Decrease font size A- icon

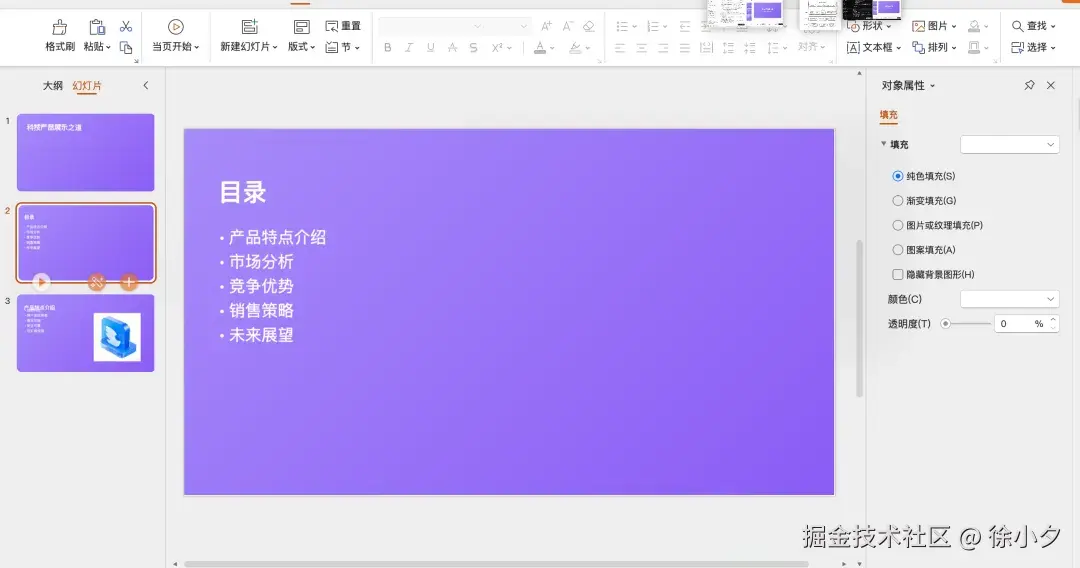tap(568, 26)
